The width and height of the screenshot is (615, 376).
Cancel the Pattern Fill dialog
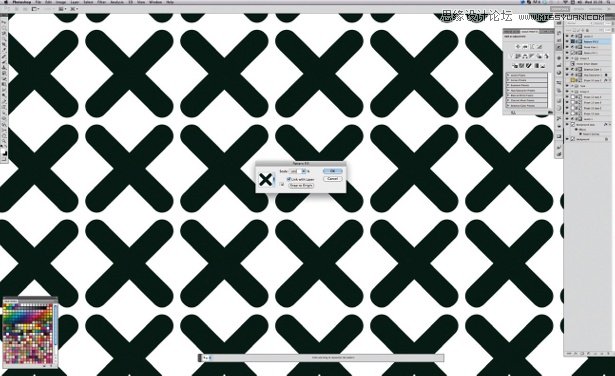(x=333, y=179)
